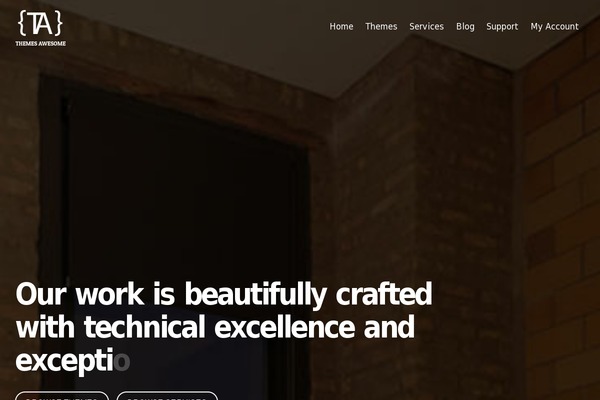Click the 'Our work is beautifully crafted' headline

(x=224, y=294)
